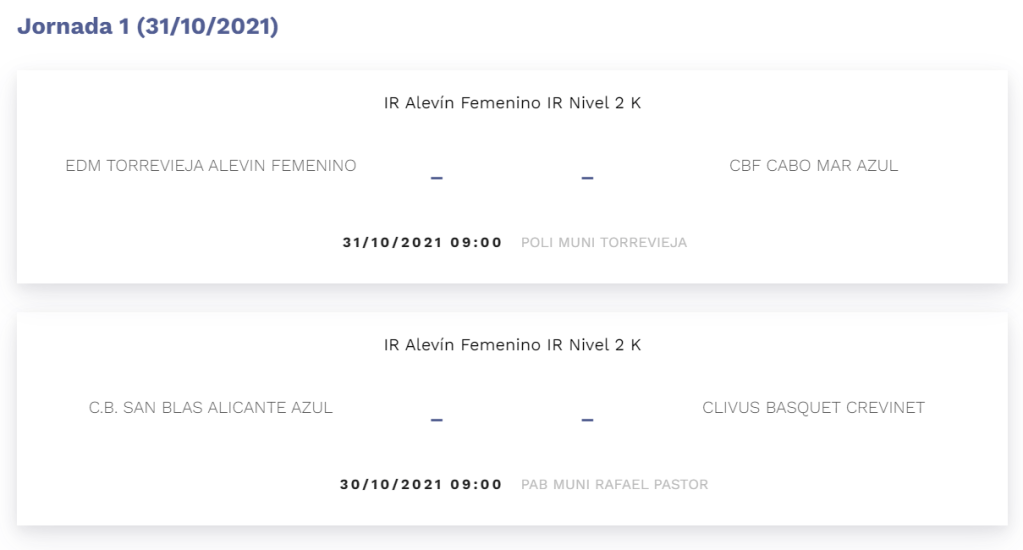Click Clivus Basquet Crevinet's score dash
The image size is (1023, 550).
tap(587, 420)
